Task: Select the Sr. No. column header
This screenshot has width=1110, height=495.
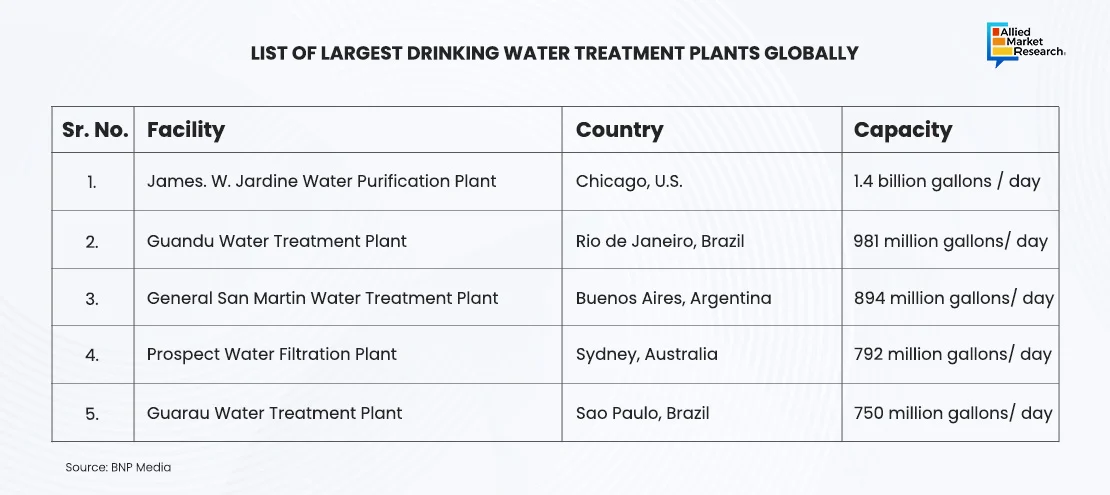Action: click(92, 130)
